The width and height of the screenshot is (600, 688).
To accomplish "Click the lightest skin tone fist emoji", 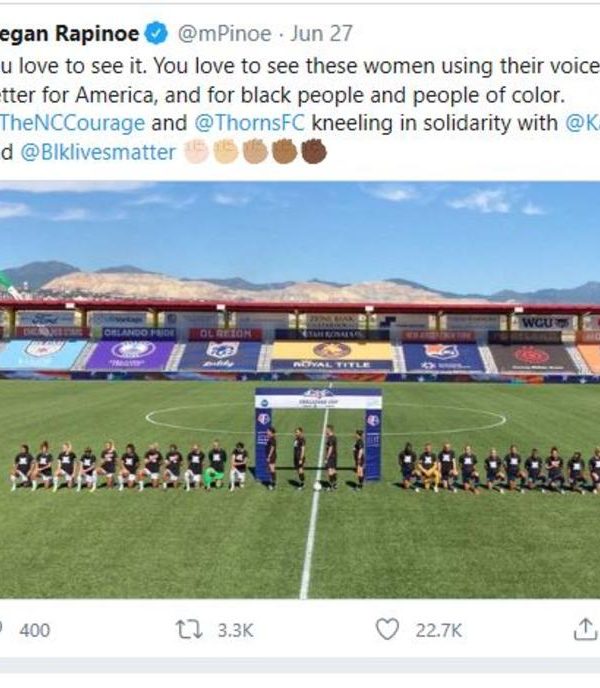I will 196,151.
